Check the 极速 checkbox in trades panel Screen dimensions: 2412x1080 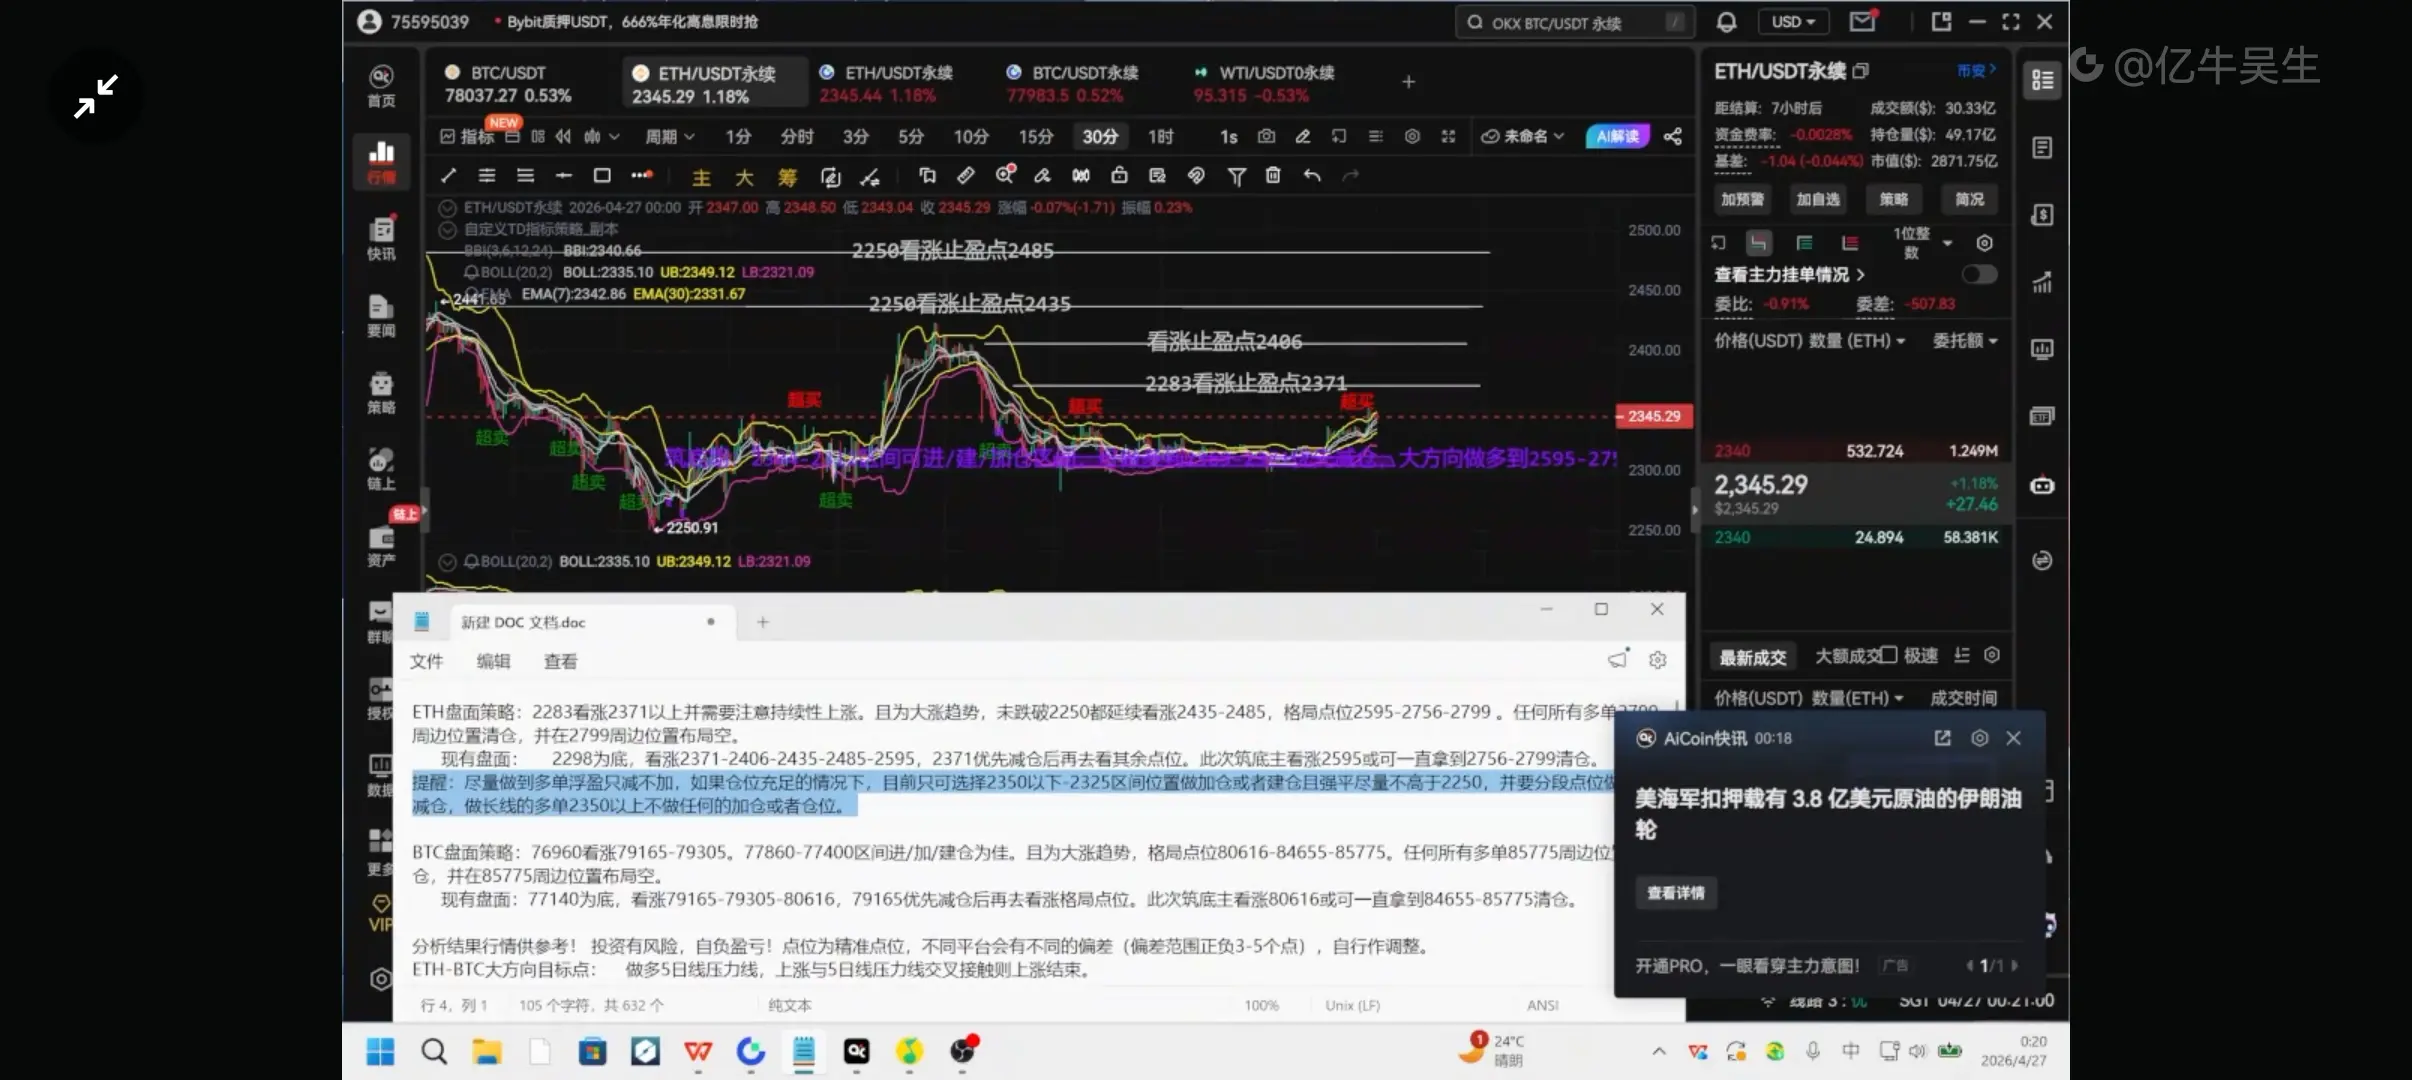1888,656
